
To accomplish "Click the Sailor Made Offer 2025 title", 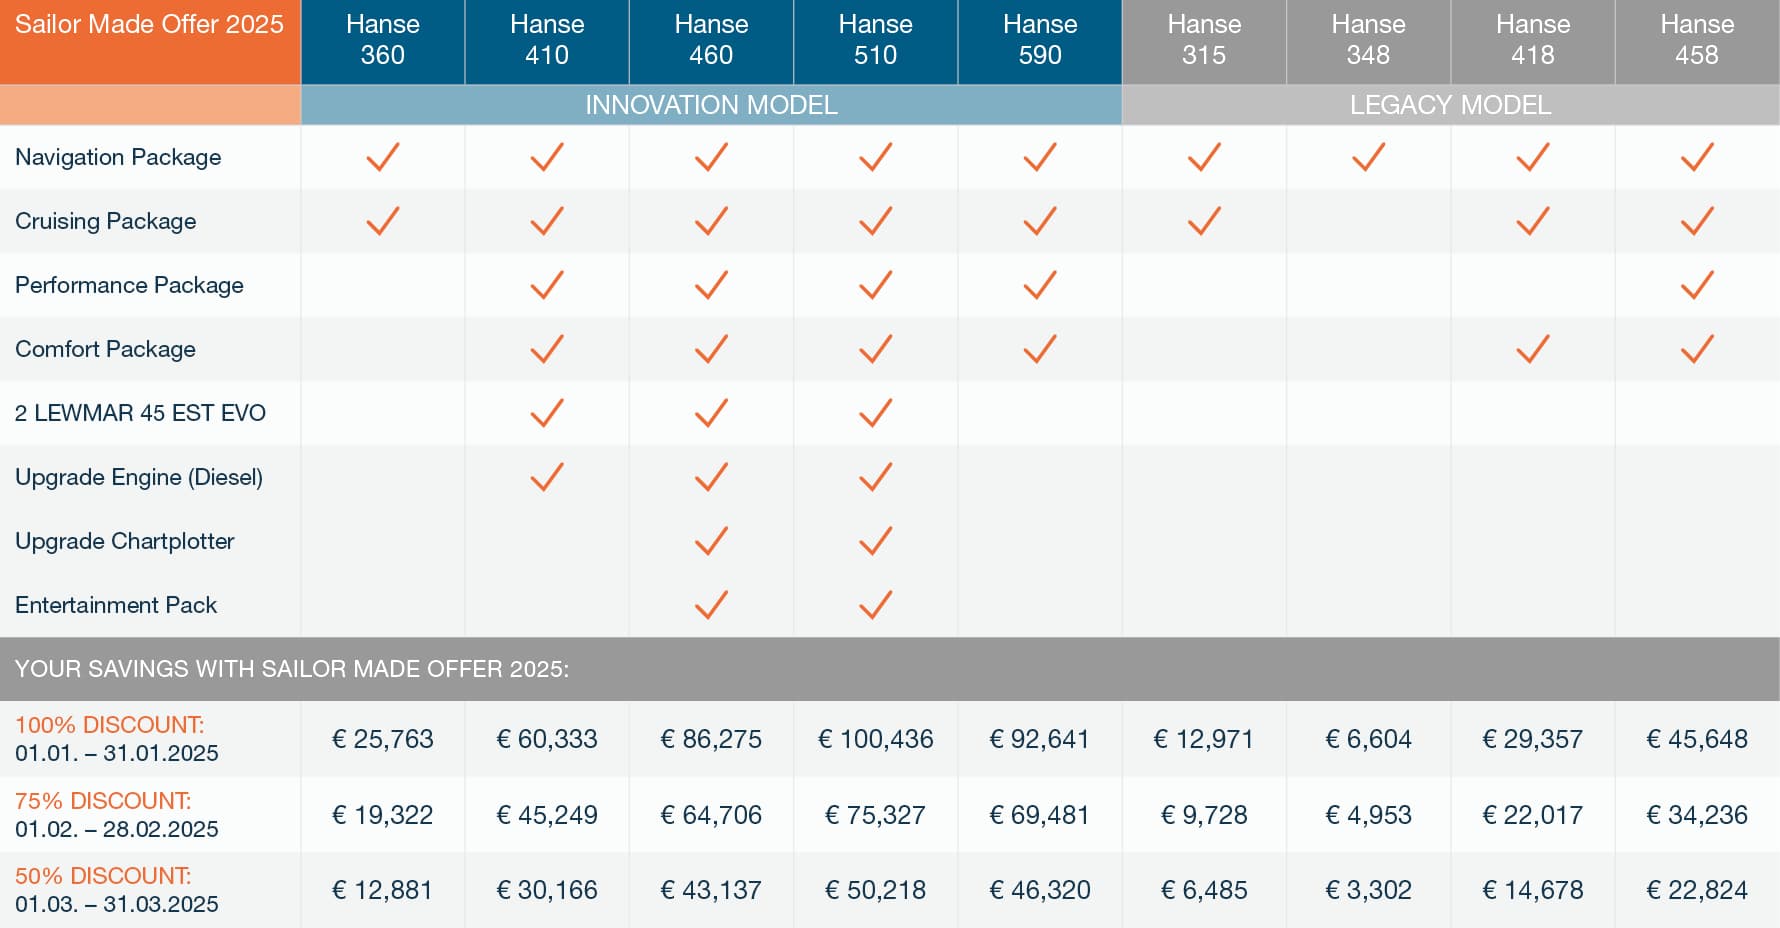I will coord(150,25).
